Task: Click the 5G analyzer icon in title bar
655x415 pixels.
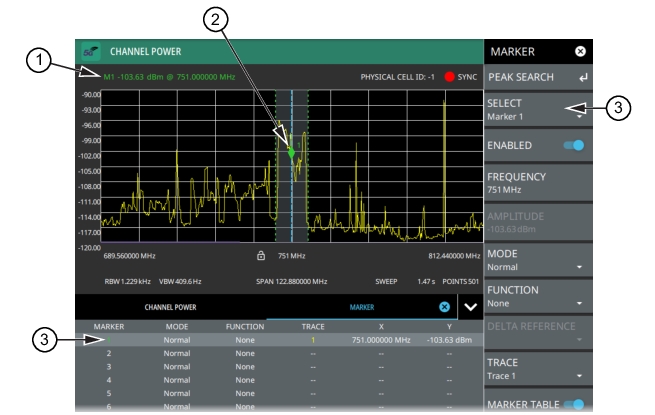Action: [x=91, y=51]
